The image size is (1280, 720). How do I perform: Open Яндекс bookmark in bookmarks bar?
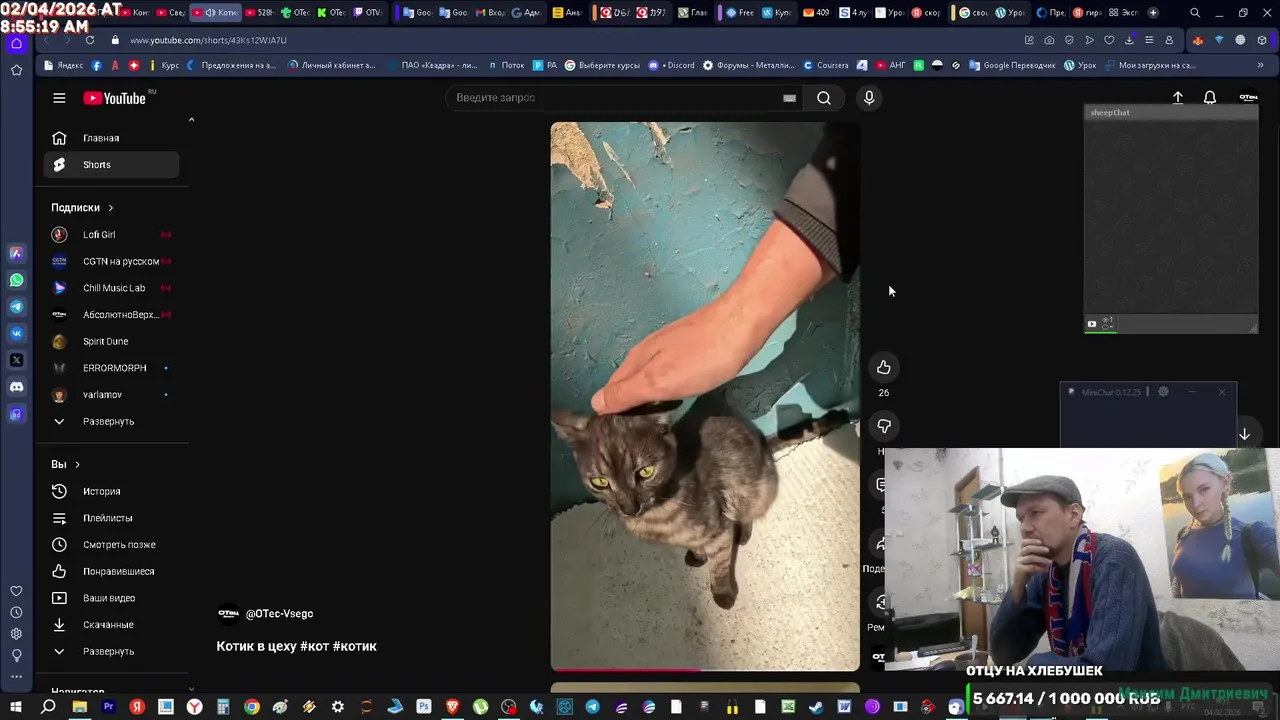(x=64, y=65)
